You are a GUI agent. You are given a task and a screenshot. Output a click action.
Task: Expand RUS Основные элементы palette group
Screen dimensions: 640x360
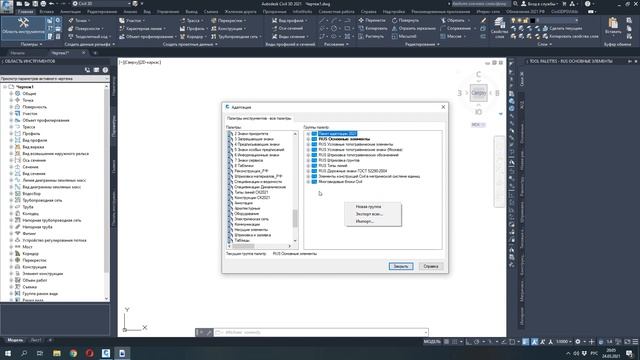click(309, 139)
